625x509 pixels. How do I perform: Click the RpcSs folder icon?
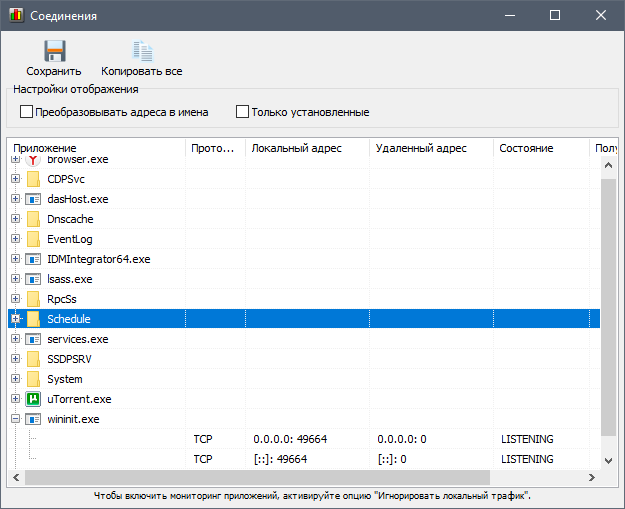click(33, 299)
